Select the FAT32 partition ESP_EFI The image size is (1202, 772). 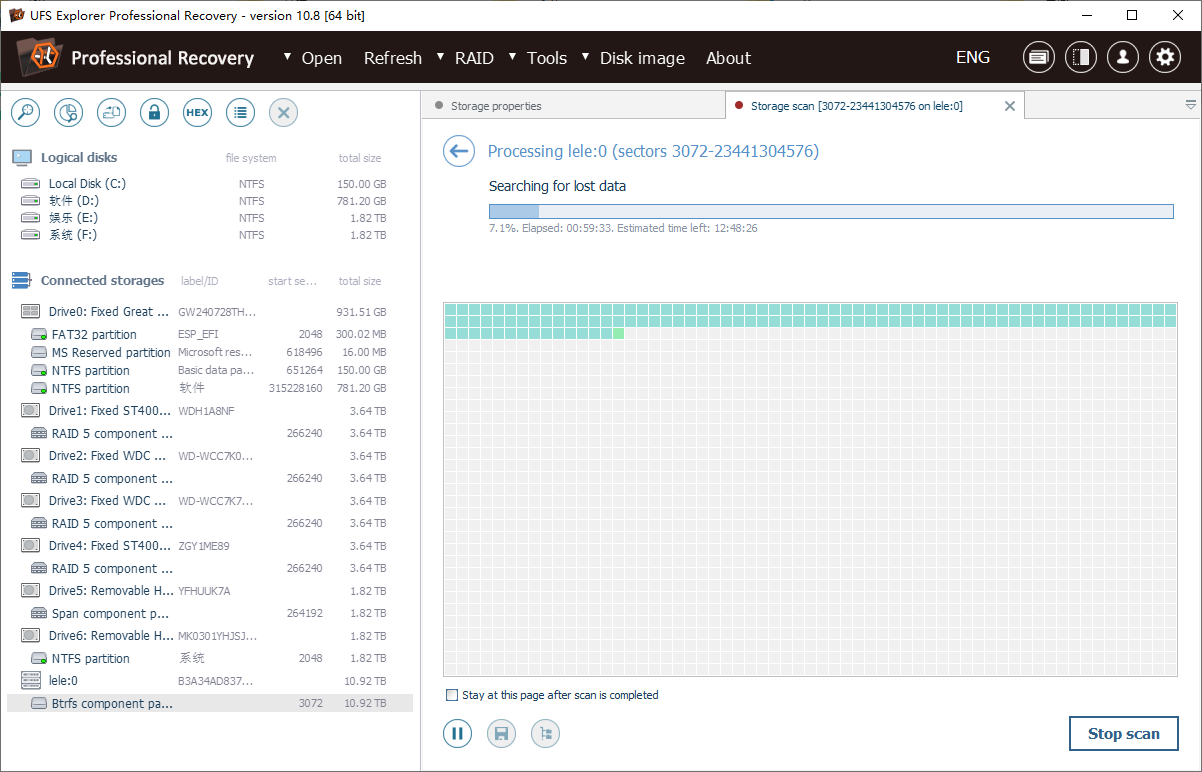(210, 334)
